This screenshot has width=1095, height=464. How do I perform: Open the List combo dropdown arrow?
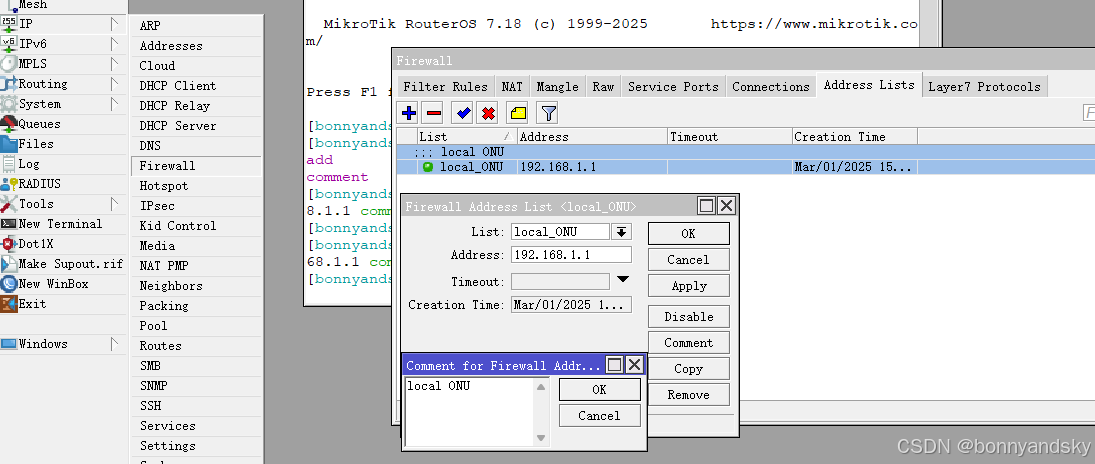coord(621,232)
